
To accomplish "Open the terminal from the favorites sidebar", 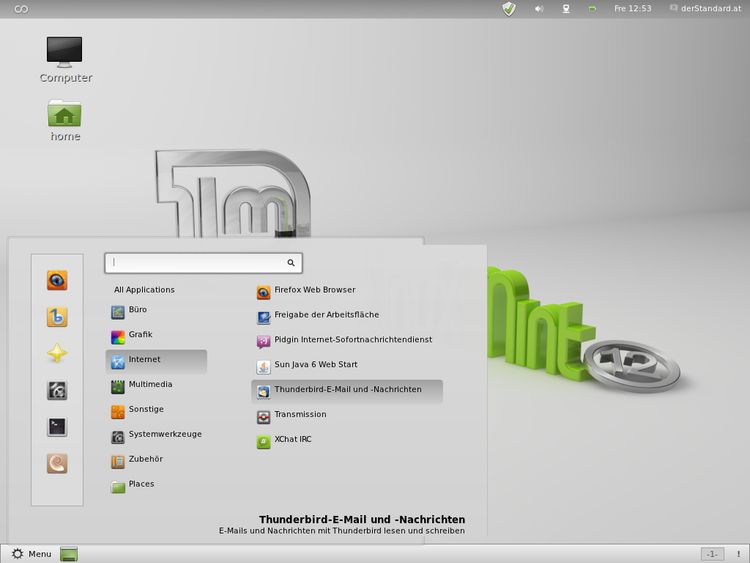I will (57, 427).
